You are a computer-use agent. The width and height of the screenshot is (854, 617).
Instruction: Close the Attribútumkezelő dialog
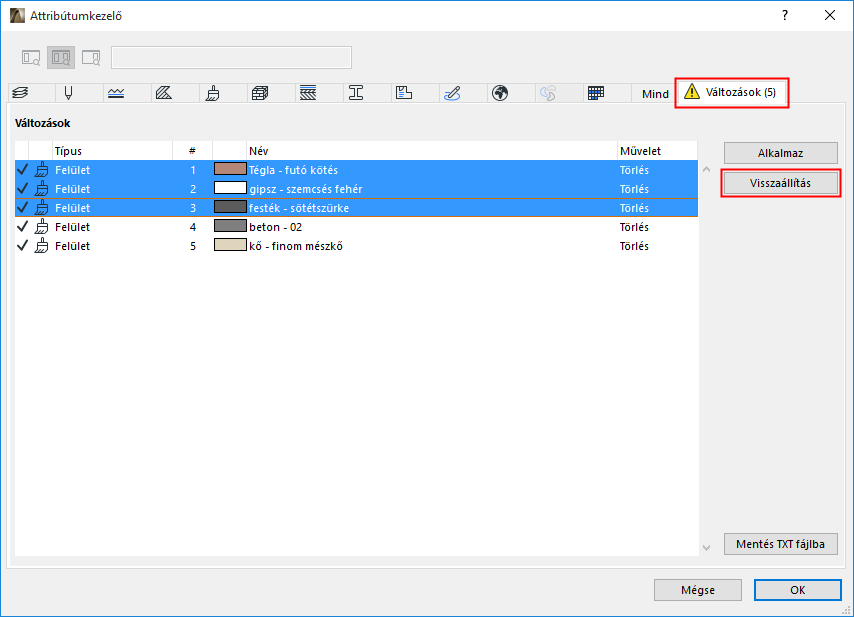click(829, 15)
